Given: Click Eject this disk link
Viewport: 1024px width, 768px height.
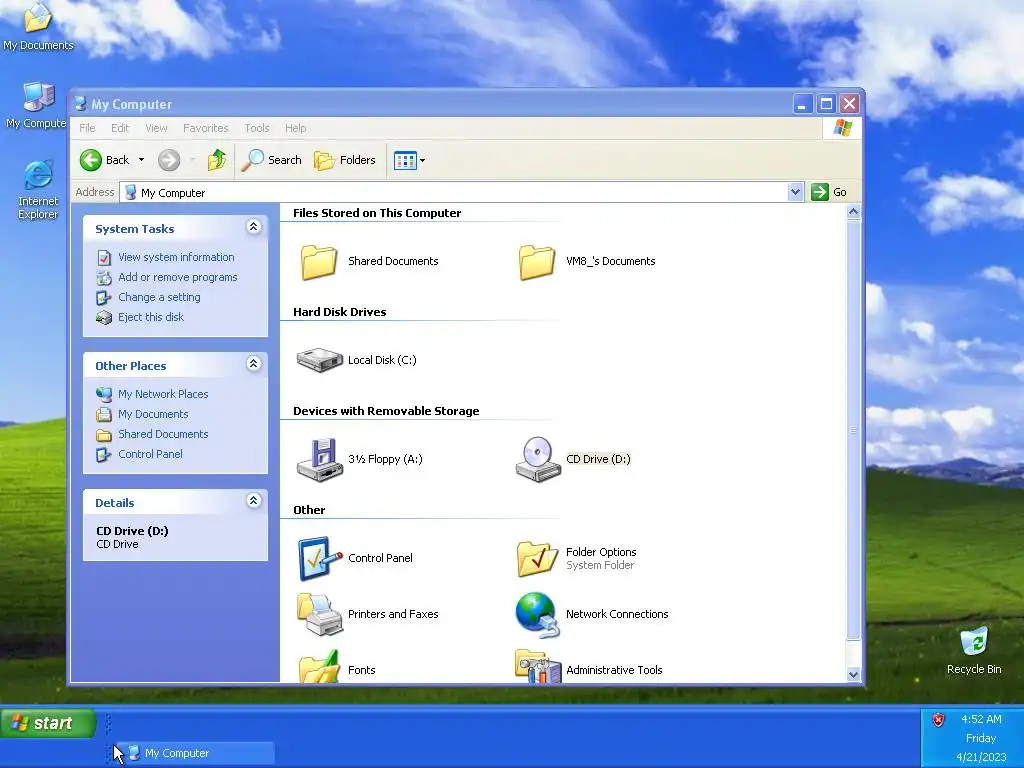Looking at the screenshot, I should tap(151, 317).
